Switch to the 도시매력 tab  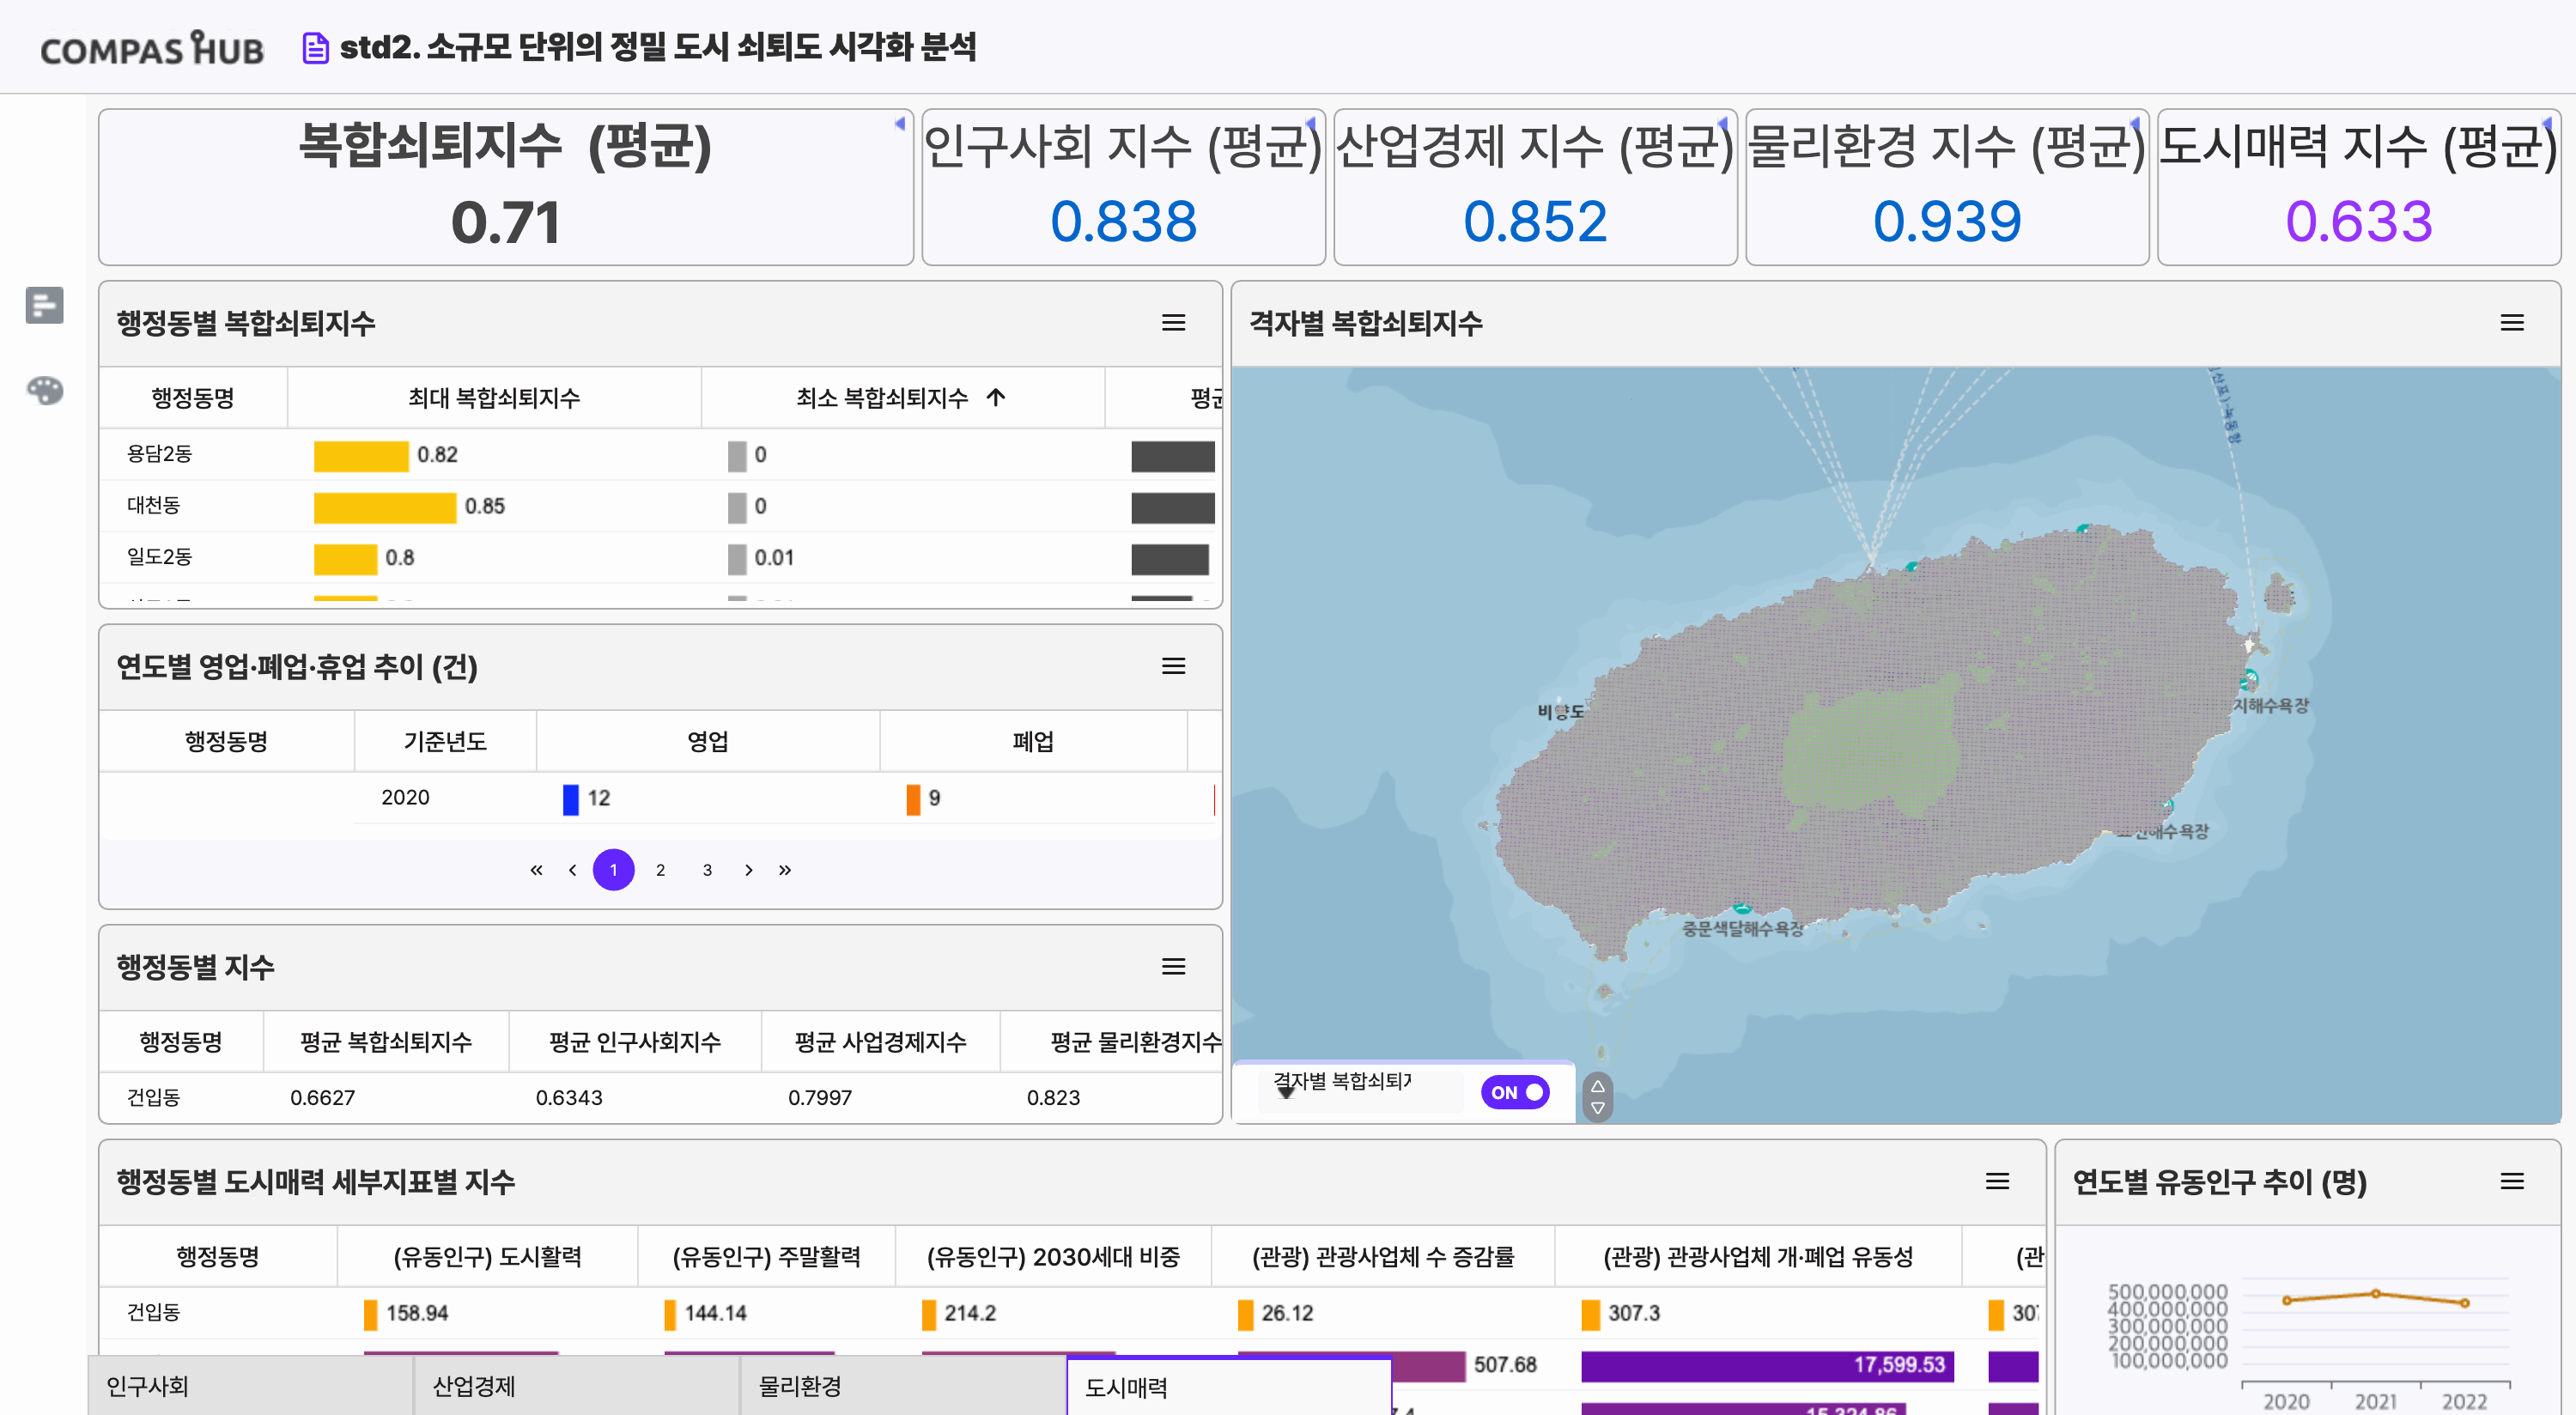click(1229, 1387)
